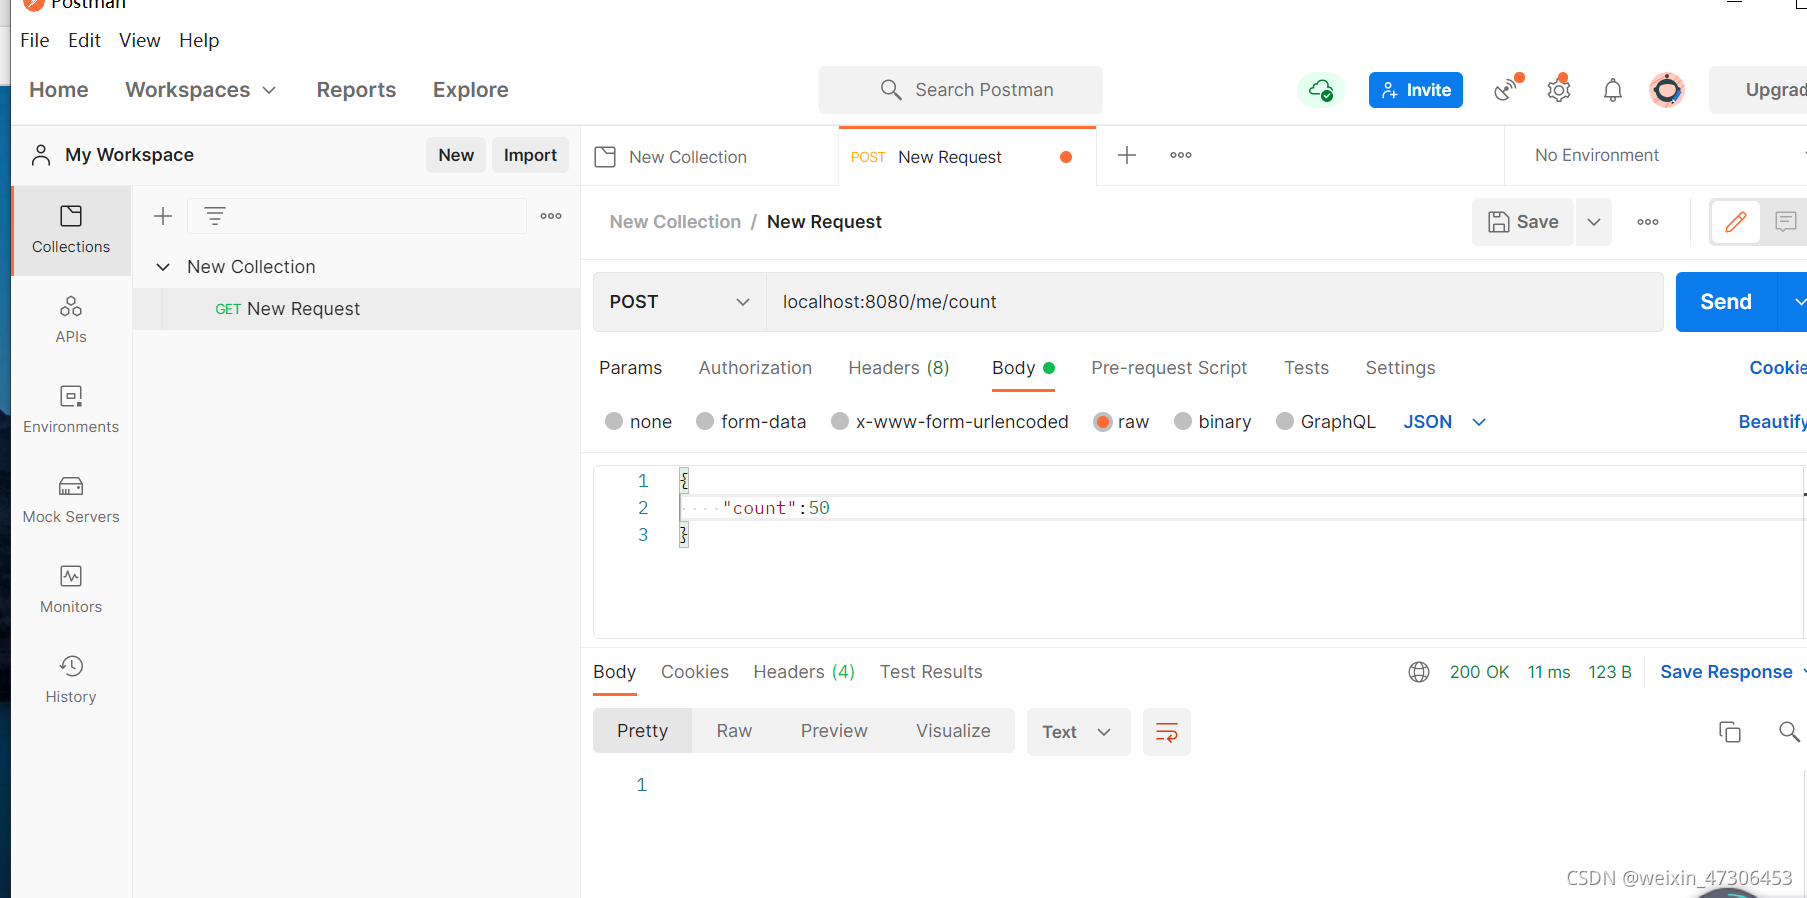The image size is (1807, 898).
Task: Open the comments icon
Action: click(1785, 222)
